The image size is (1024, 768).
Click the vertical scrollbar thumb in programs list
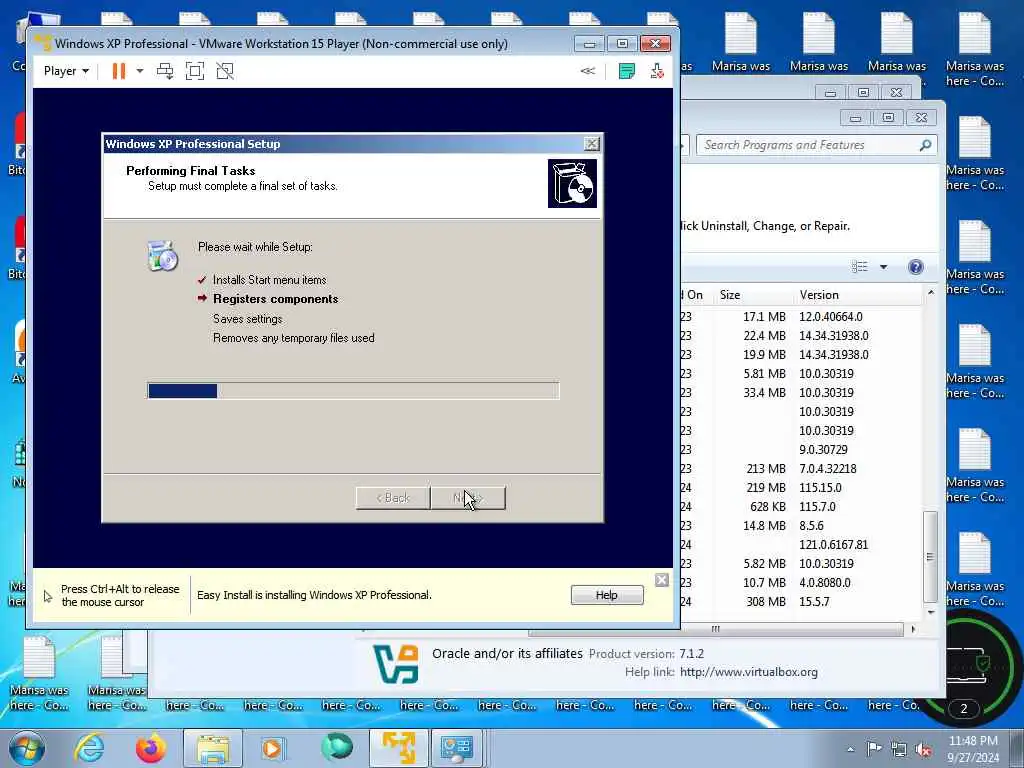[x=931, y=556]
